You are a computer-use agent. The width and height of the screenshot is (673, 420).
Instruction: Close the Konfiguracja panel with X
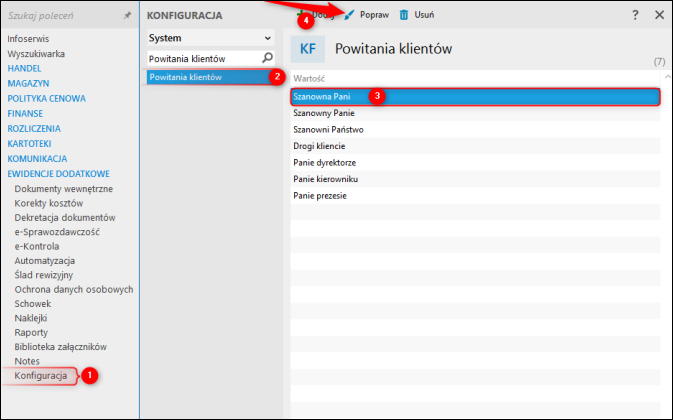pyautogui.click(x=660, y=15)
